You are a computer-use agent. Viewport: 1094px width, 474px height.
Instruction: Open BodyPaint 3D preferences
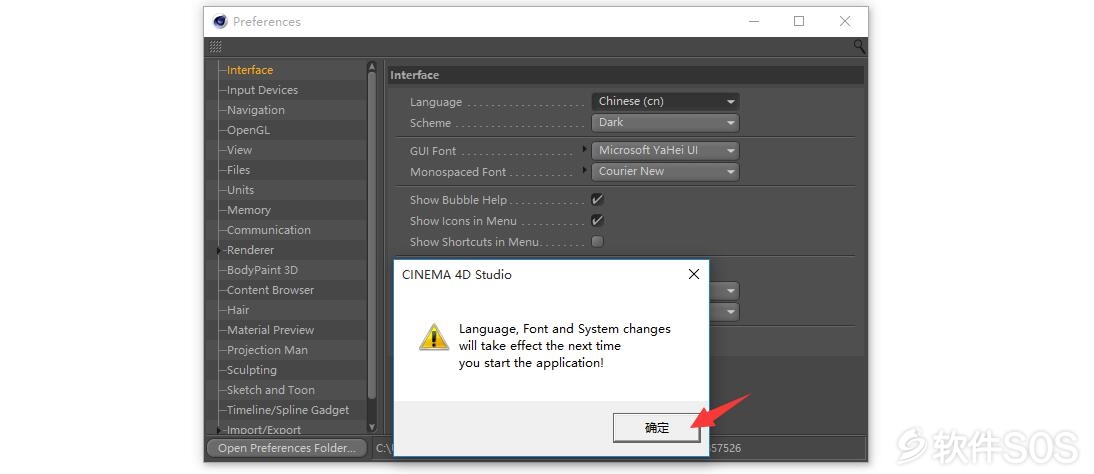(262, 270)
